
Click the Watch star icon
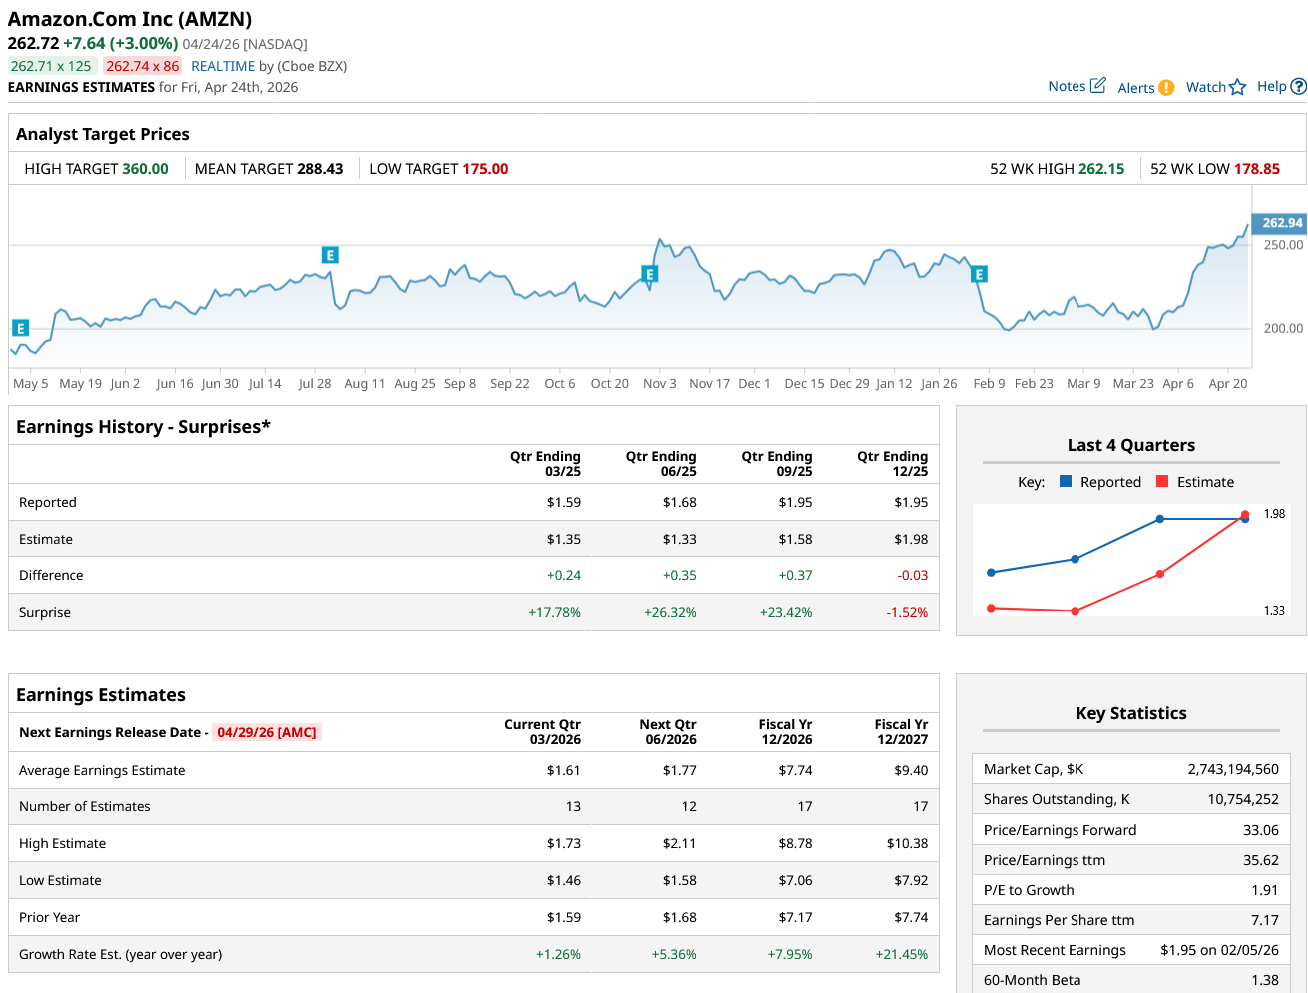point(1237,87)
